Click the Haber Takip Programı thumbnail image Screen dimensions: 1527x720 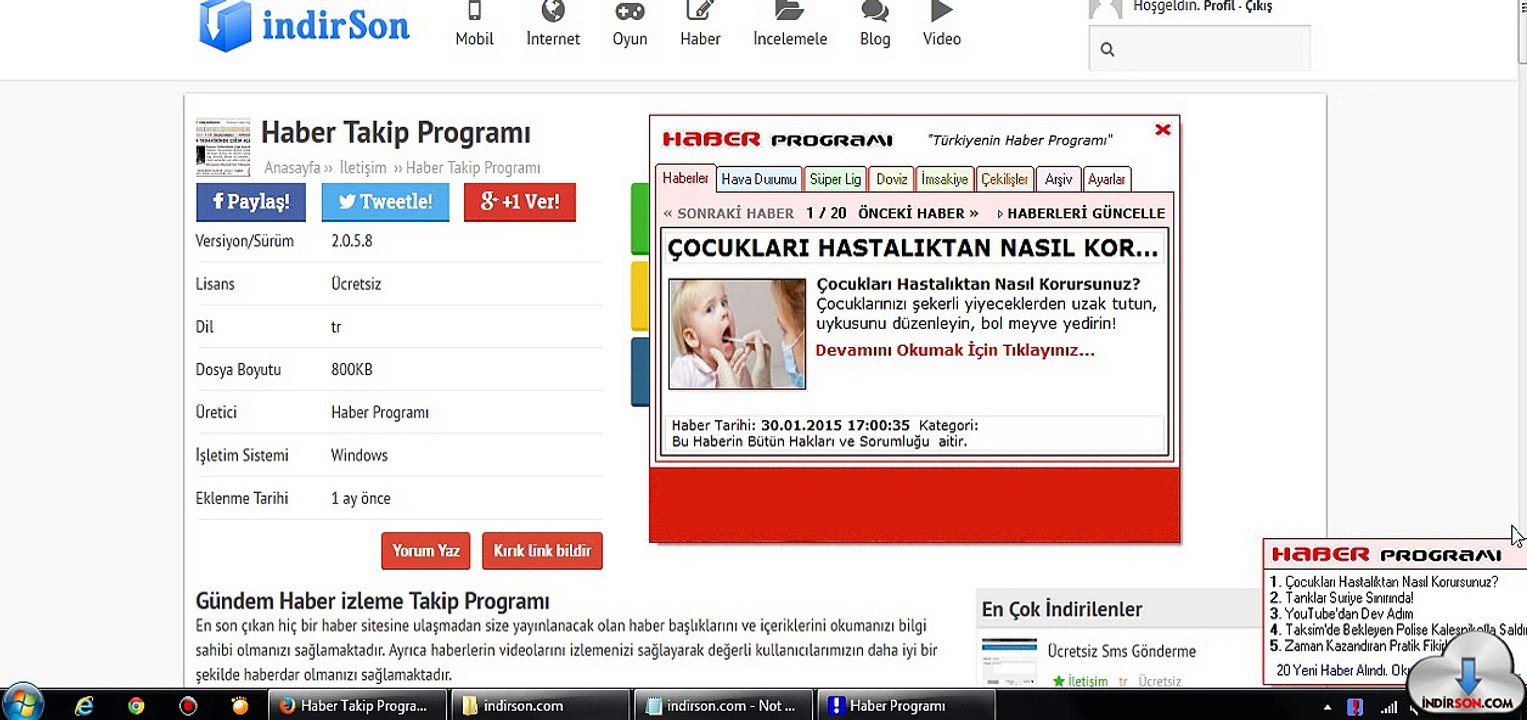(223, 147)
